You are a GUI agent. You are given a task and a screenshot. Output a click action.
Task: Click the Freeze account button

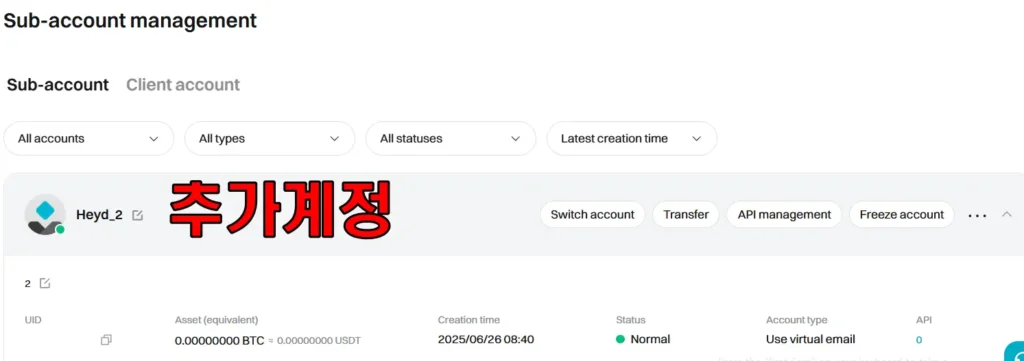tap(902, 214)
